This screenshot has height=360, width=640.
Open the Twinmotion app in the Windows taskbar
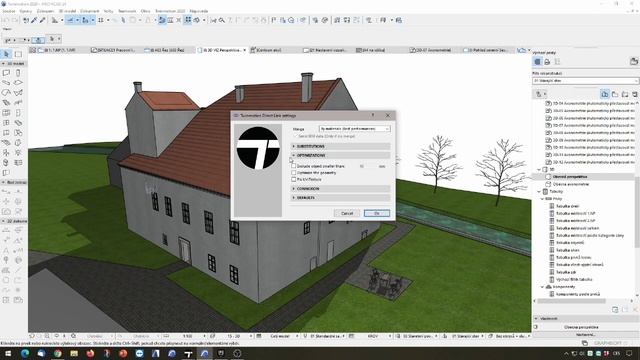pos(188,353)
